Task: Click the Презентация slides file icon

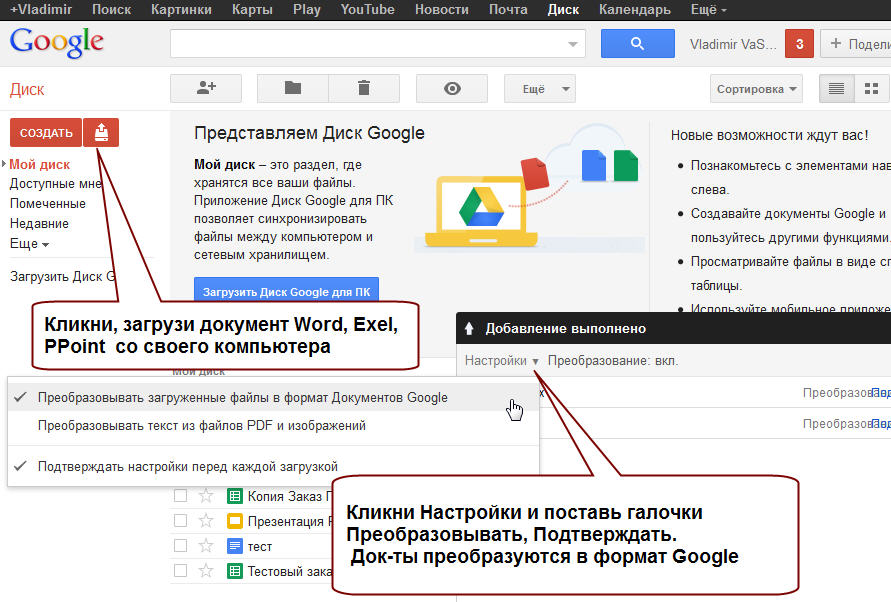Action: [x=235, y=521]
